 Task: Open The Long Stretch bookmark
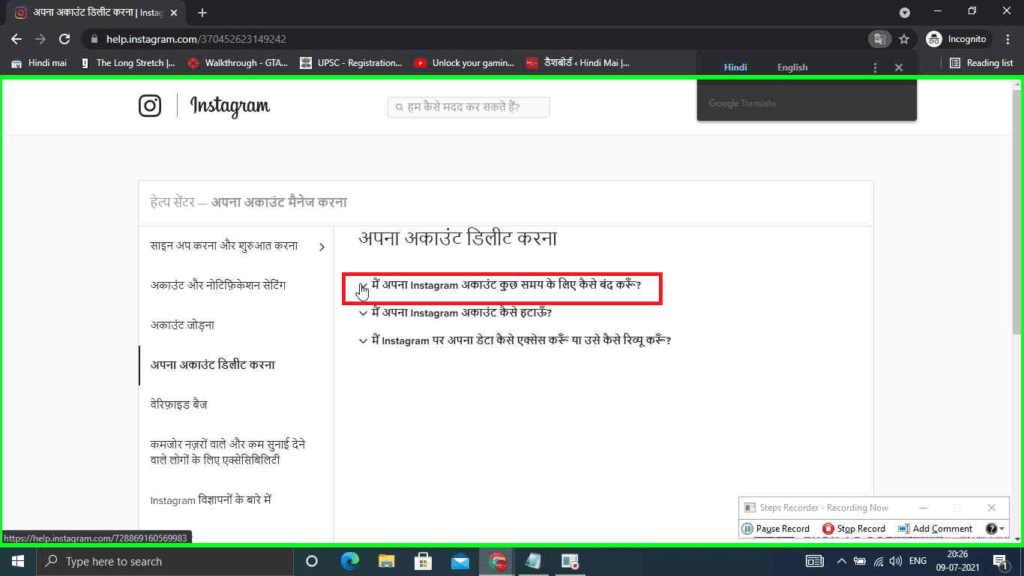tap(128, 63)
